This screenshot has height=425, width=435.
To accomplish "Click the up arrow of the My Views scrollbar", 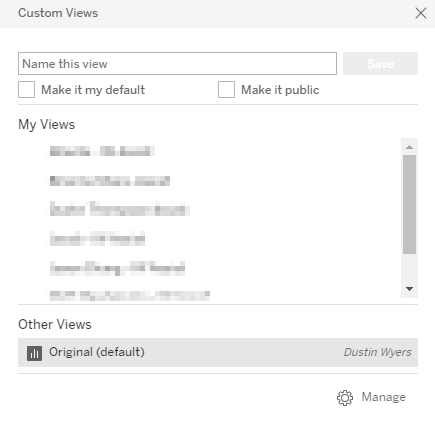I will click(409, 147).
